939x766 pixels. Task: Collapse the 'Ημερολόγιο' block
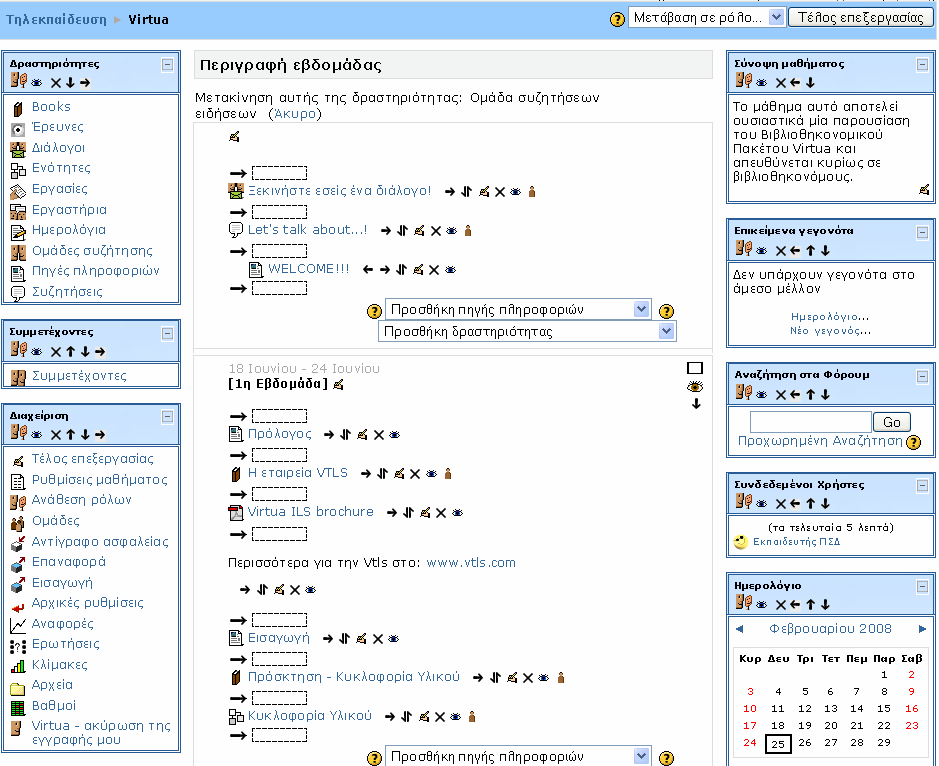click(922, 587)
